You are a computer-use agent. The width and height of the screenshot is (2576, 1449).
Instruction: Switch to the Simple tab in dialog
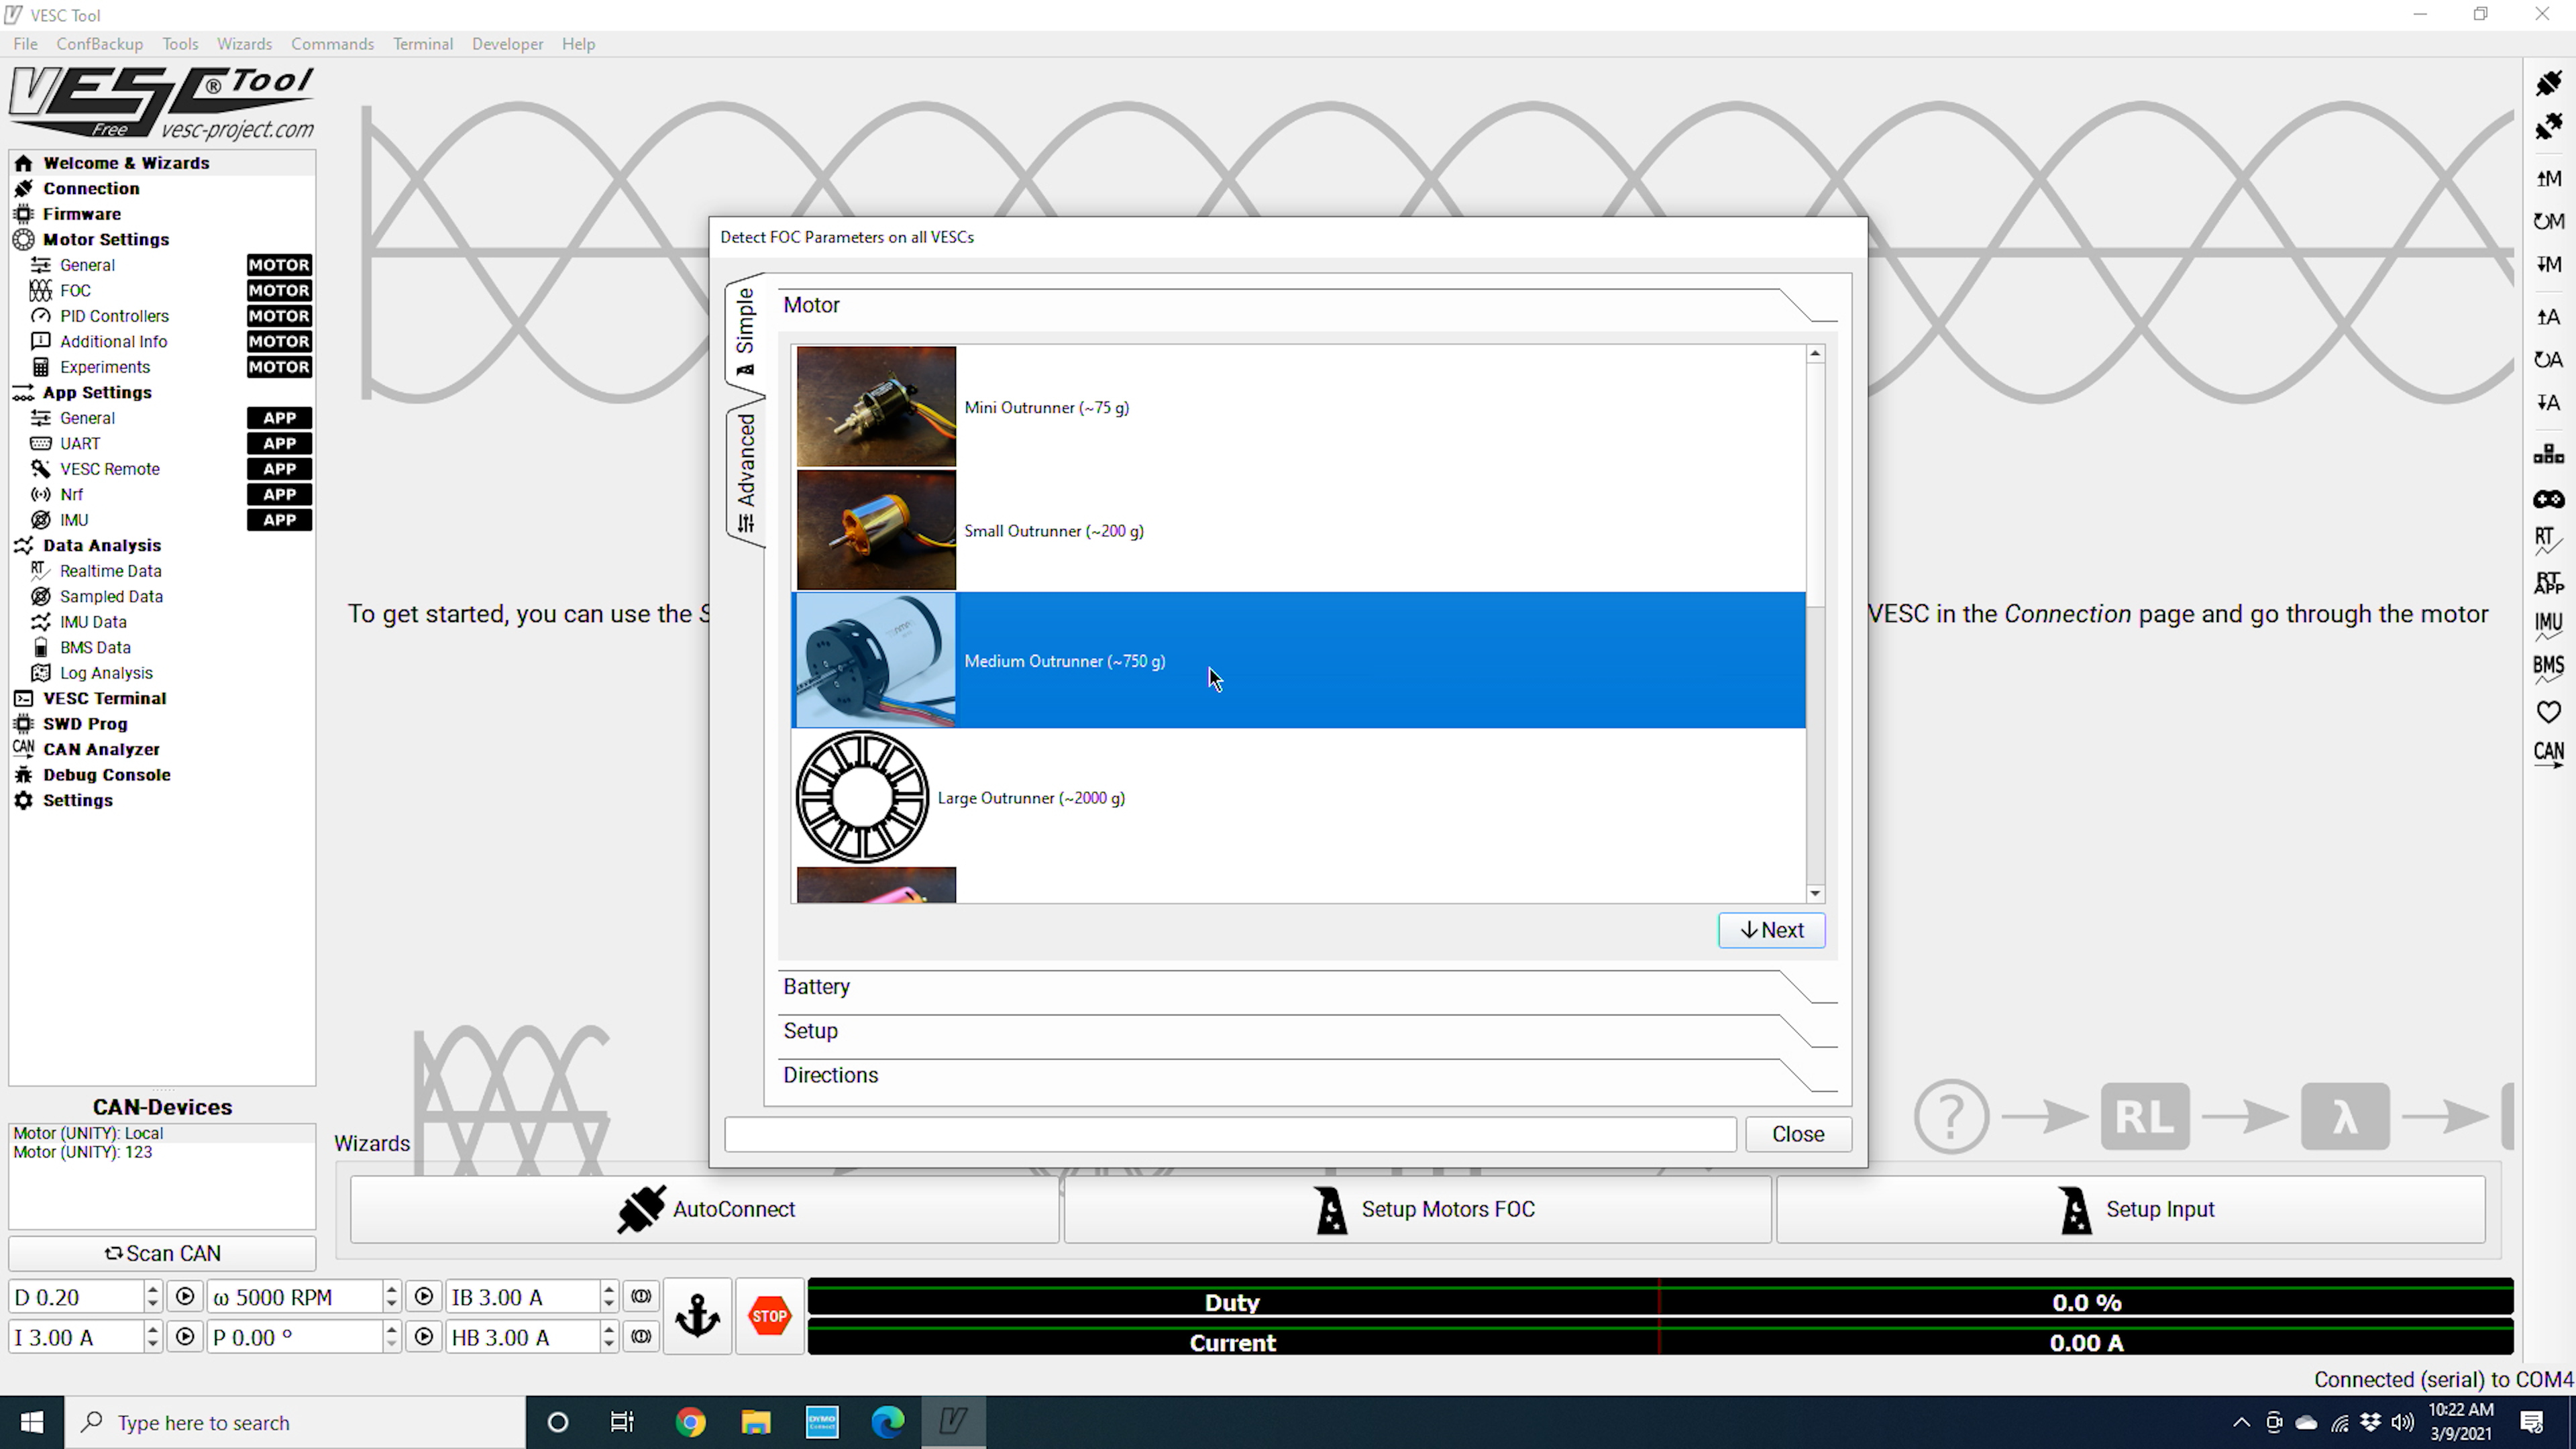(746, 331)
